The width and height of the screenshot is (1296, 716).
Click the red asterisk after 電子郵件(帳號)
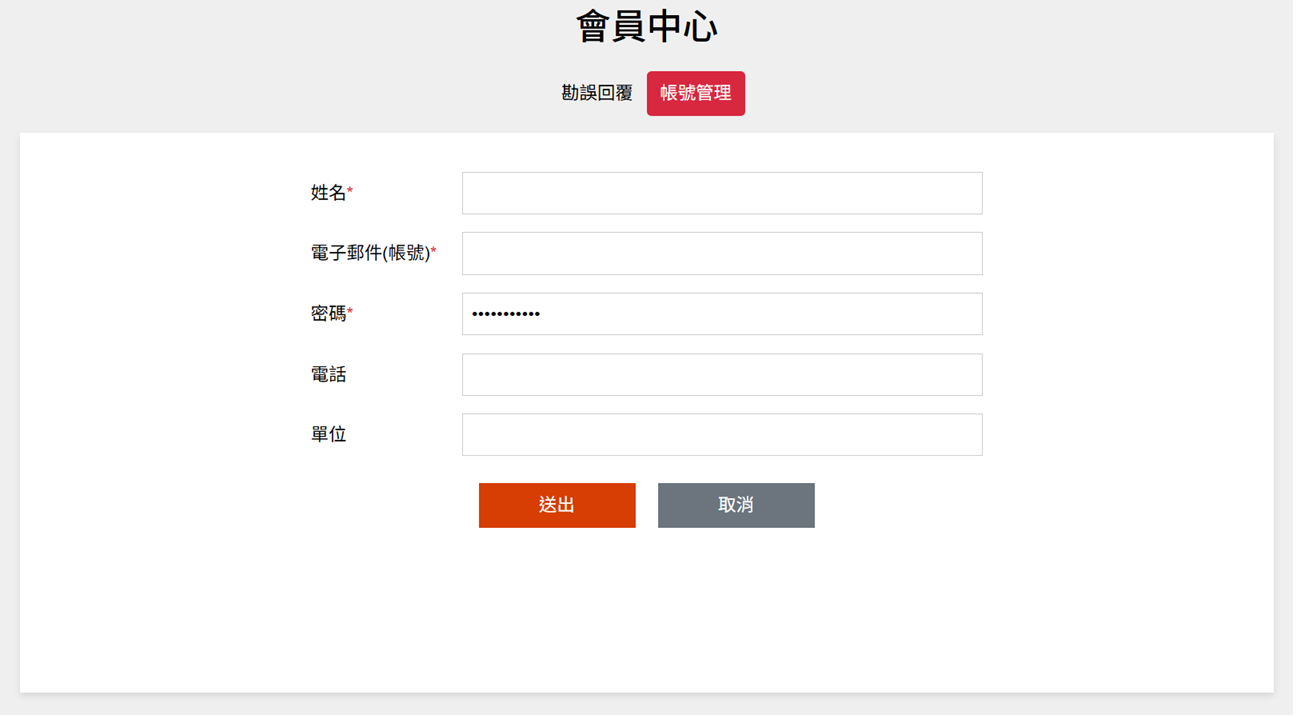coord(434,252)
